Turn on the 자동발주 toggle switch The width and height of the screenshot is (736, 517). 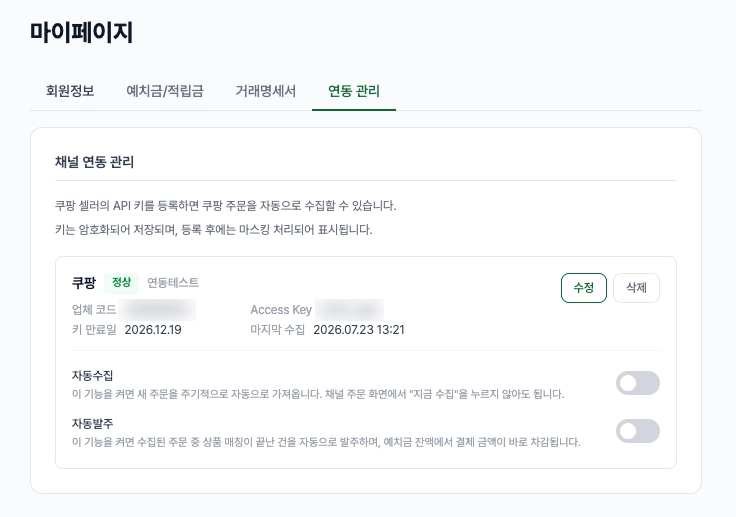pyautogui.click(x=637, y=431)
